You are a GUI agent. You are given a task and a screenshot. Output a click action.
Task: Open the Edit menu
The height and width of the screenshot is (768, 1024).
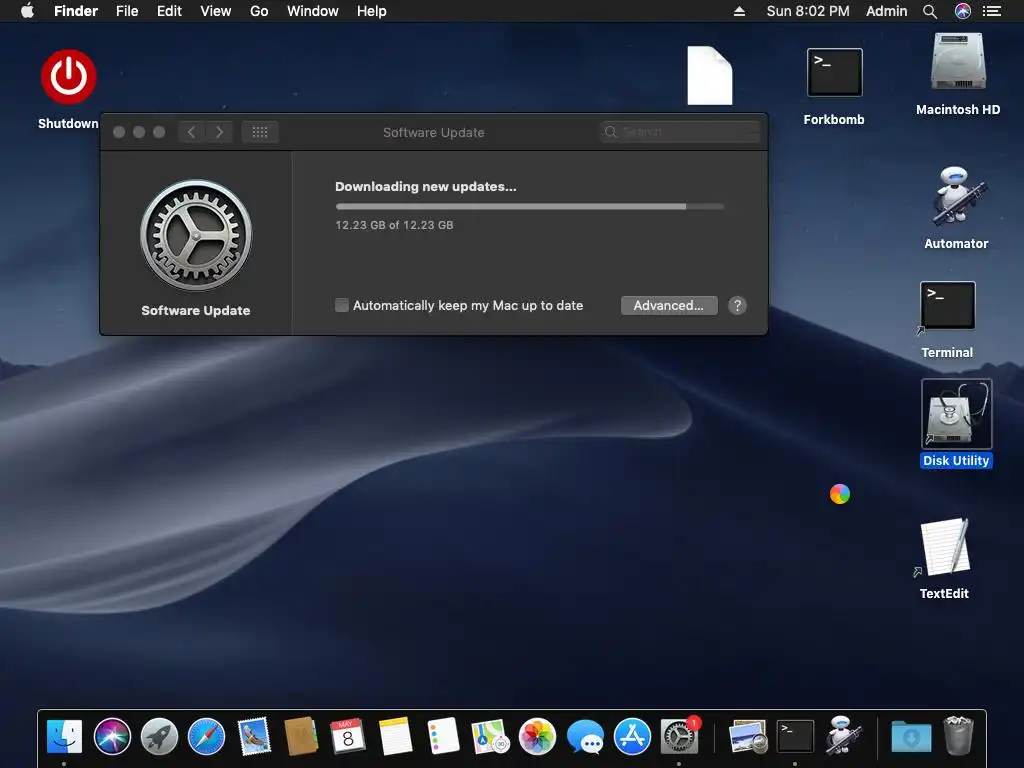(169, 11)
